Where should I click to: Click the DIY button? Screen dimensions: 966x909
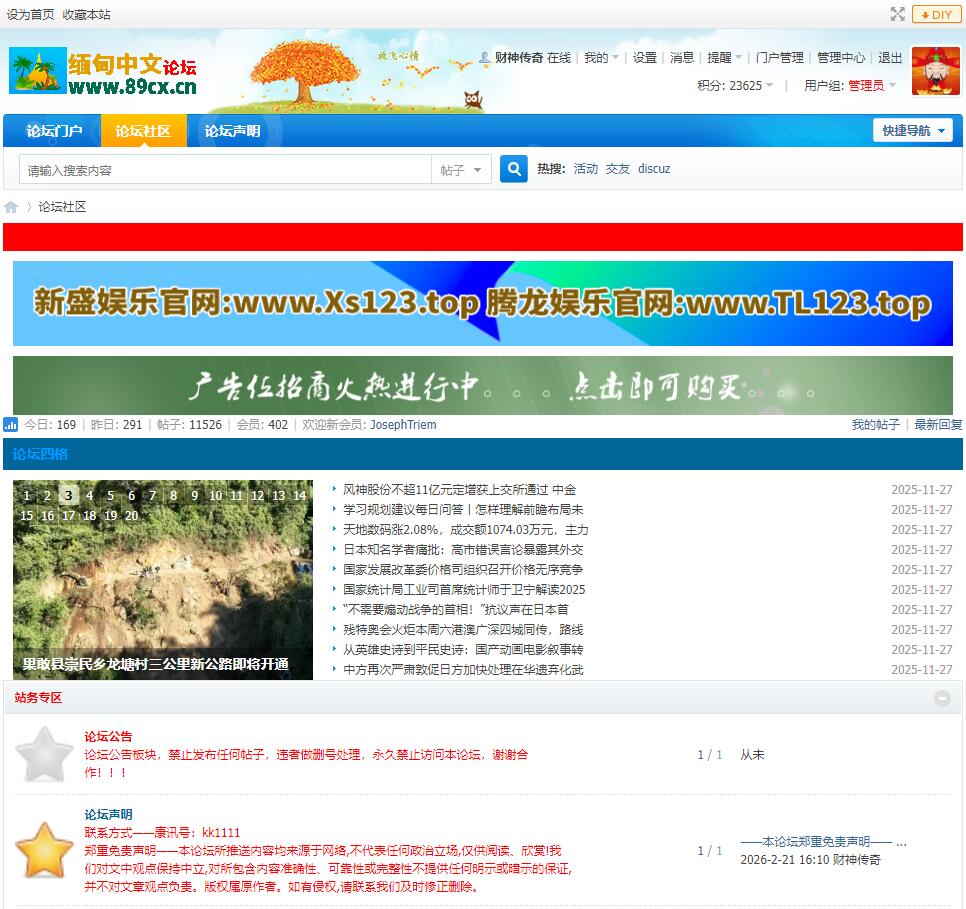936,14
